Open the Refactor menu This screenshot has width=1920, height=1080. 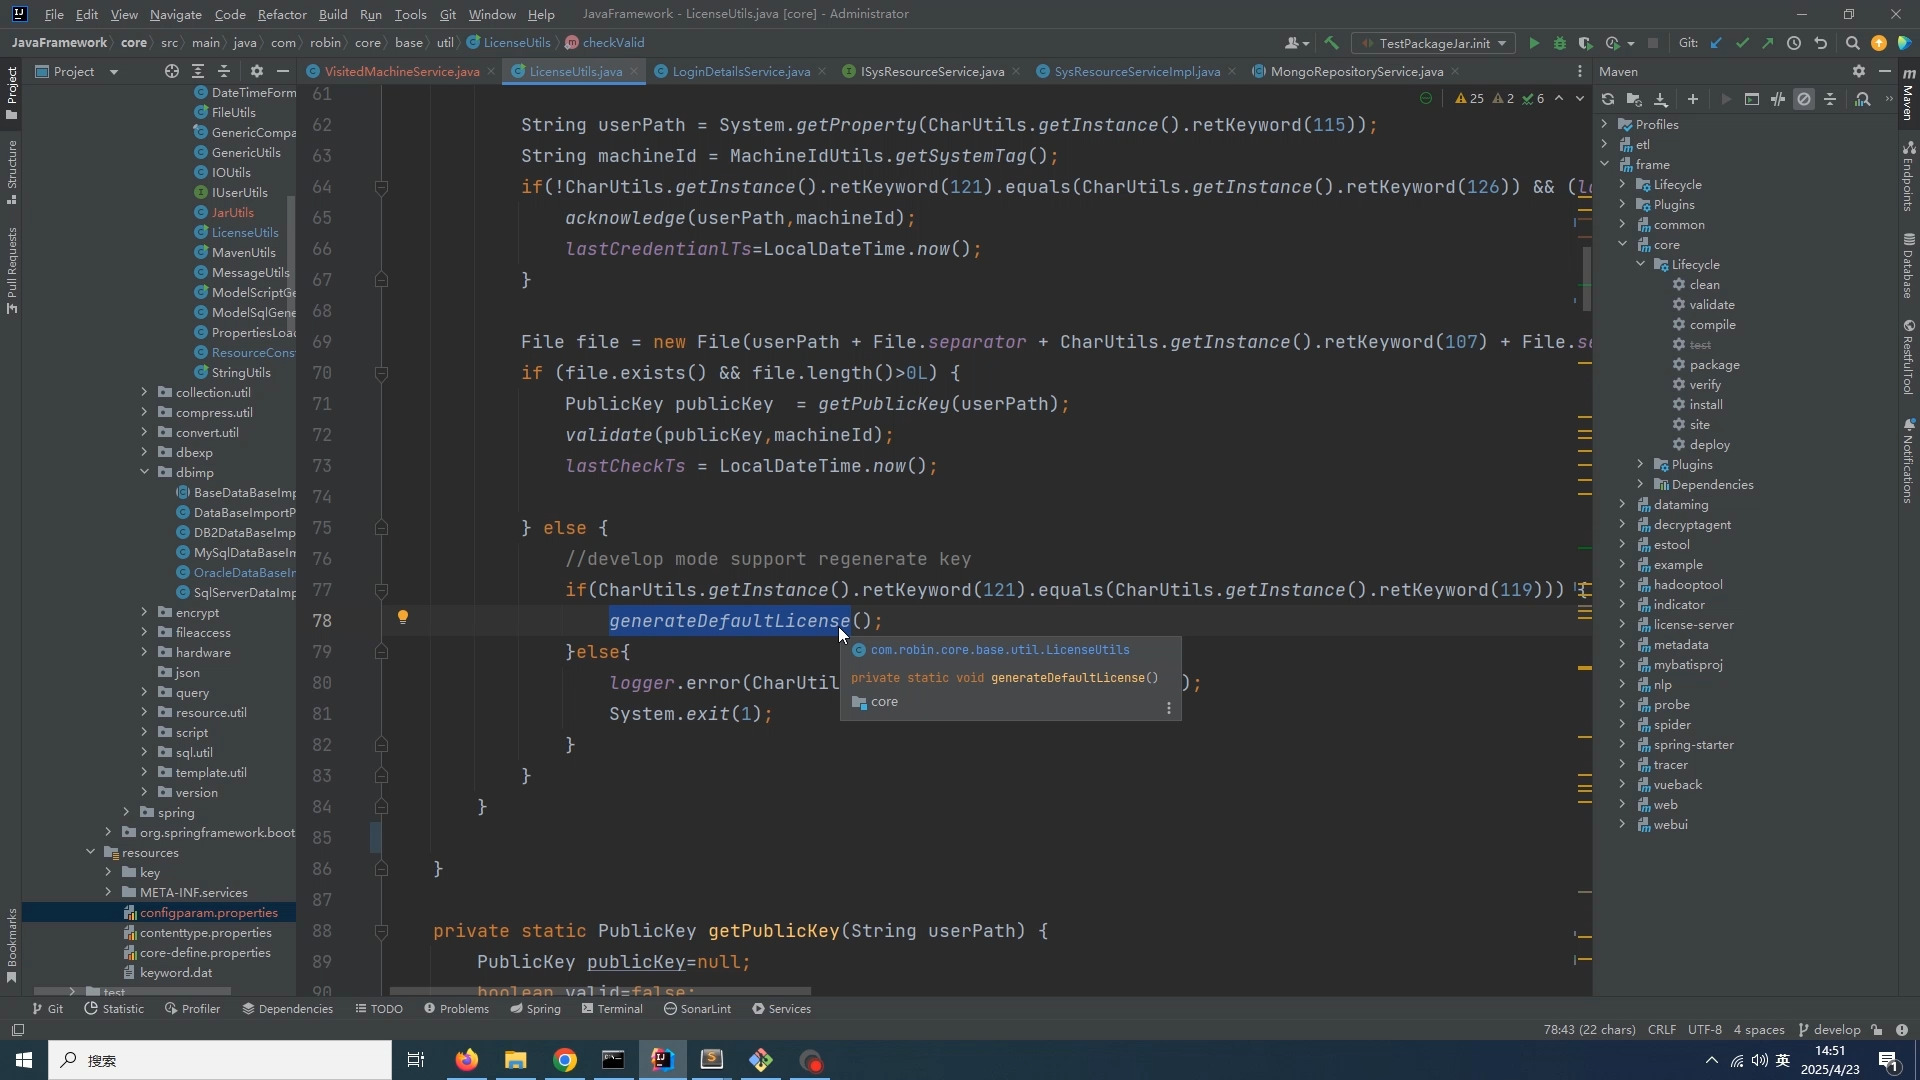(x=282, y=14)
